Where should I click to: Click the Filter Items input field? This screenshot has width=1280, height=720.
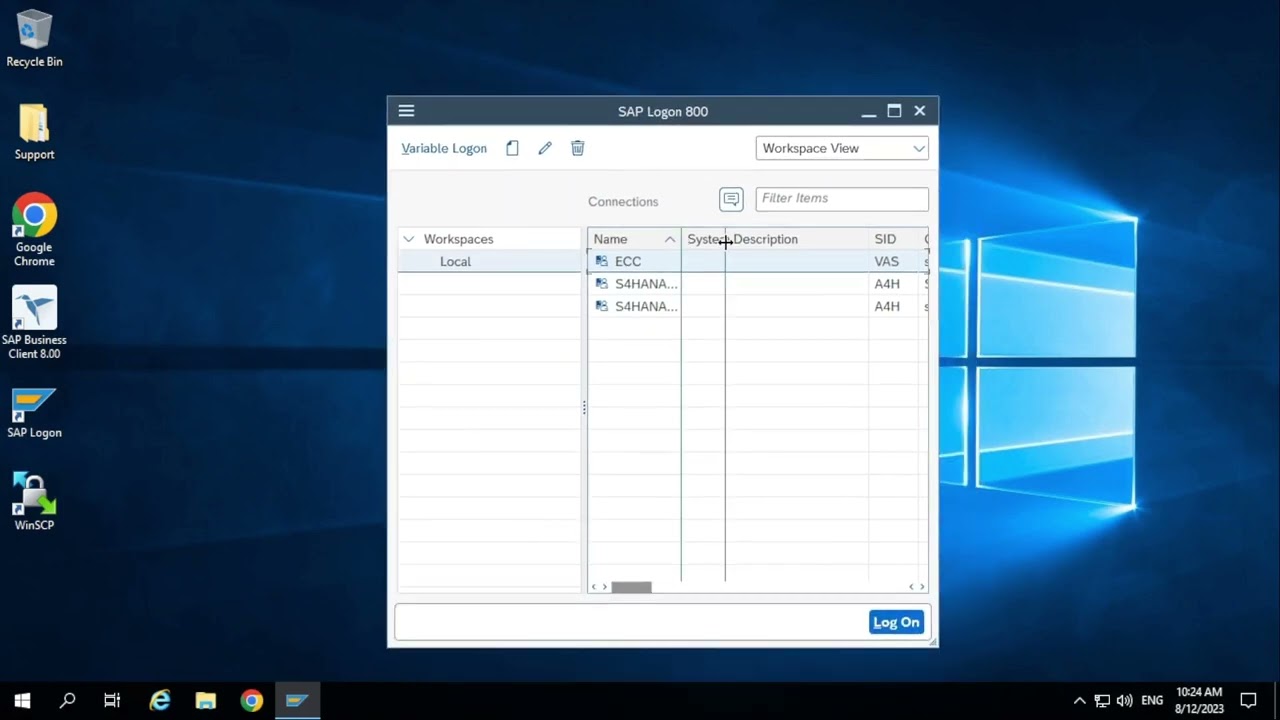tap(842, 199)
